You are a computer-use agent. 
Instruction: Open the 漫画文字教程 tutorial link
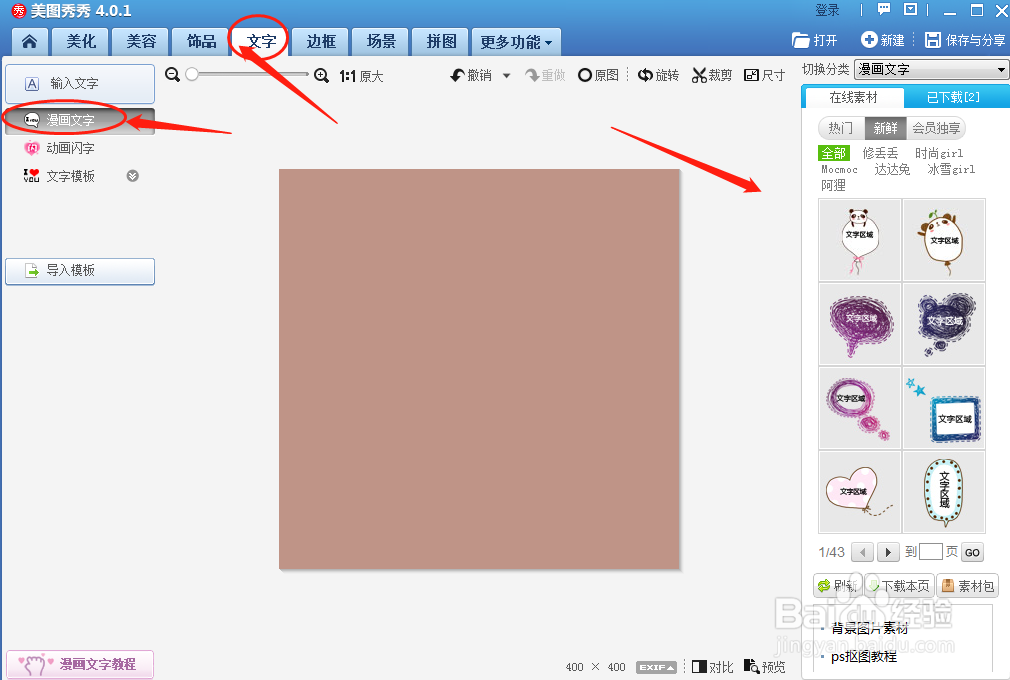click(x=80, y=664)
